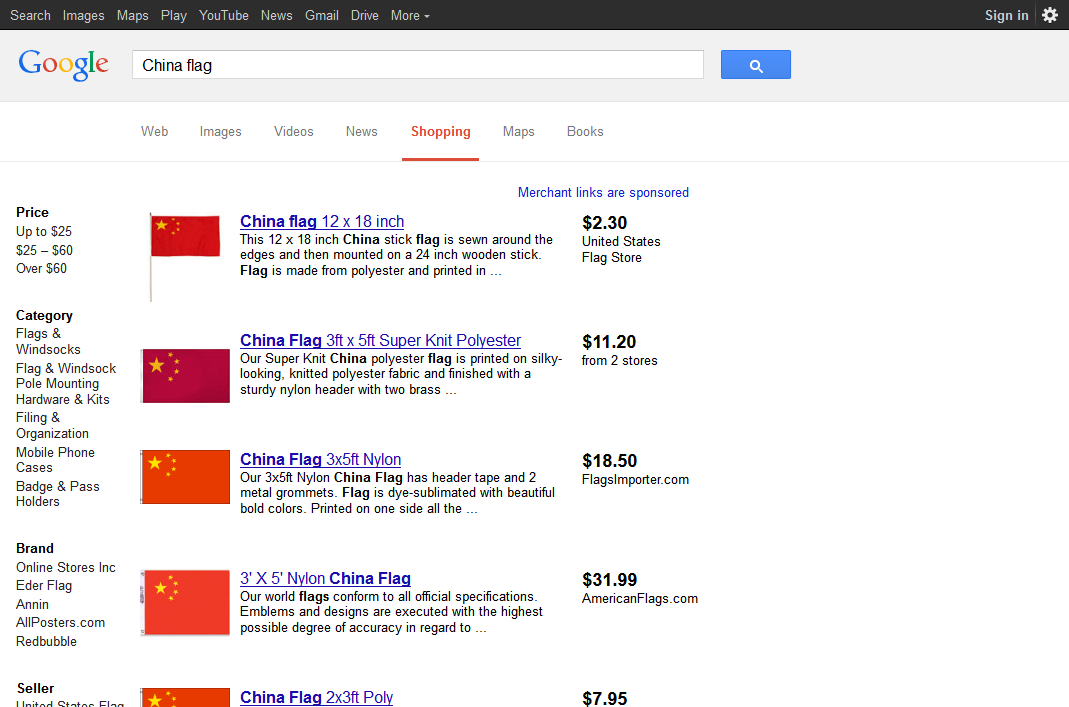Open China Flag 3x5ft Nylon listing

(x=320, y=460)
